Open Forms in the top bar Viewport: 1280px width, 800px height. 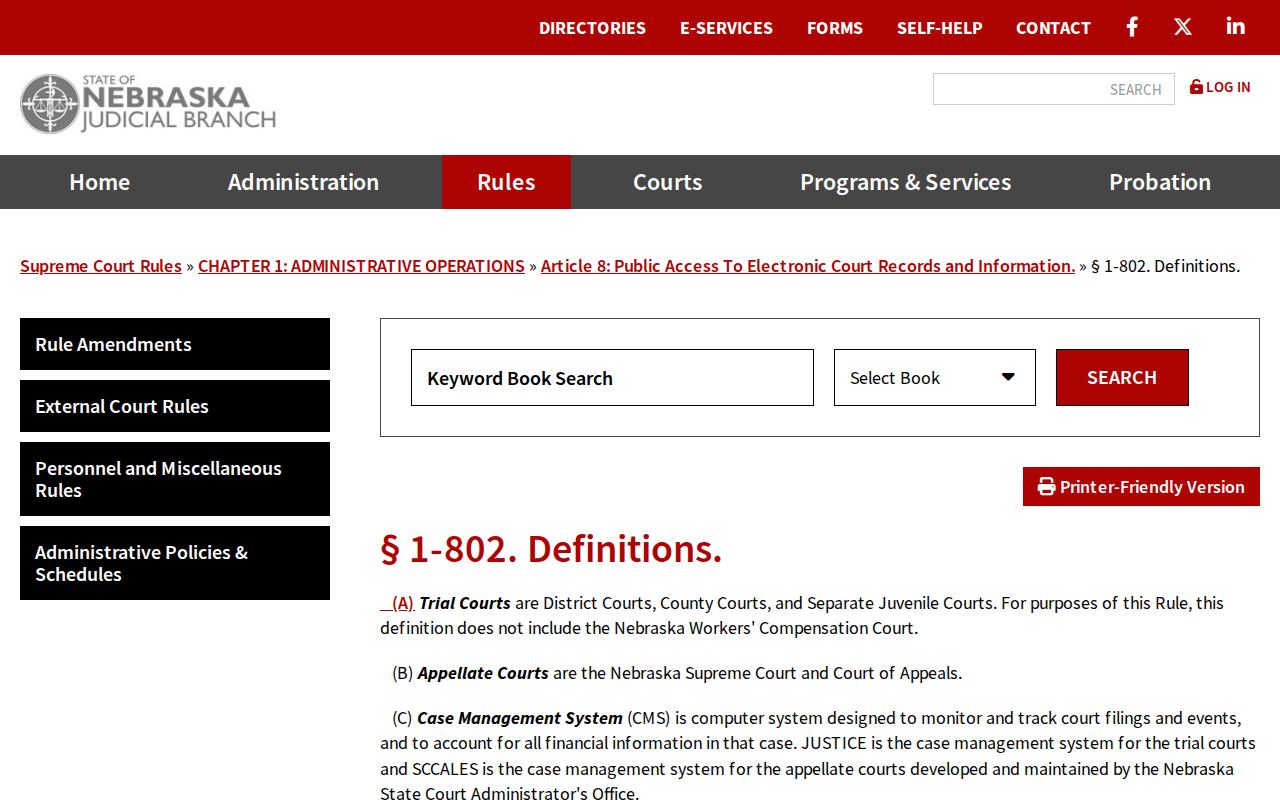(835, 28)
